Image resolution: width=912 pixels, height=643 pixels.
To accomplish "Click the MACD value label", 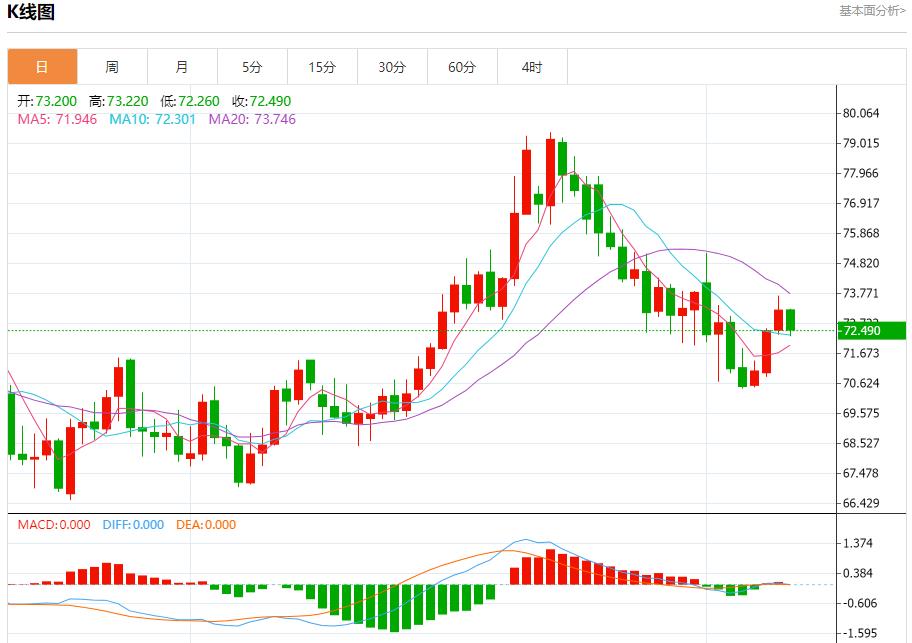I will point(54,524).
